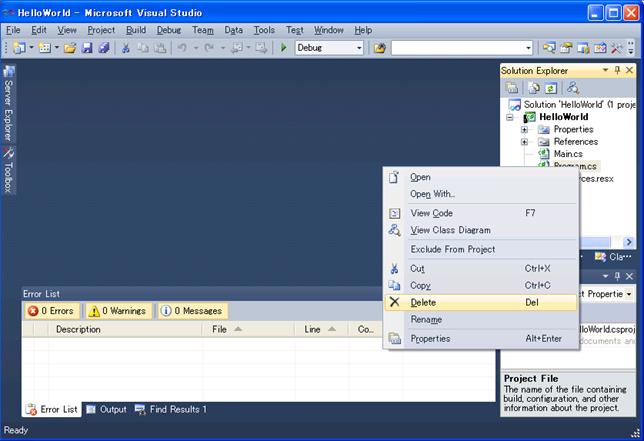Choose Rename in the context menu
This screenshot has height=441, width=644.
481,319
